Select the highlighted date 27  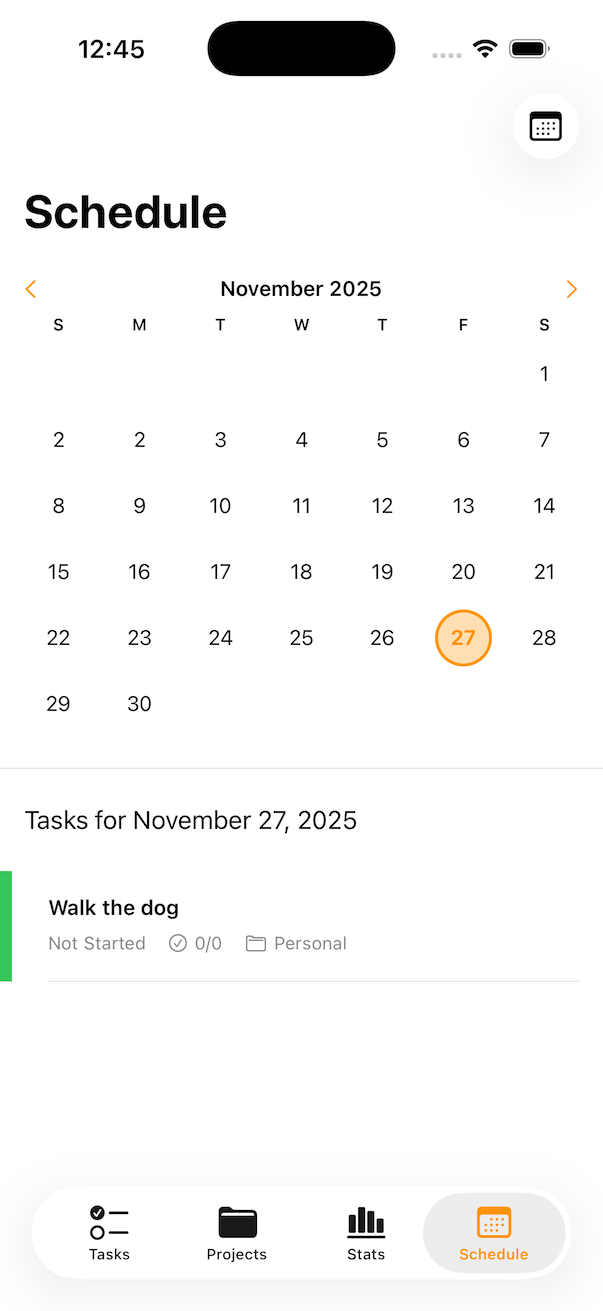(463, 638)
